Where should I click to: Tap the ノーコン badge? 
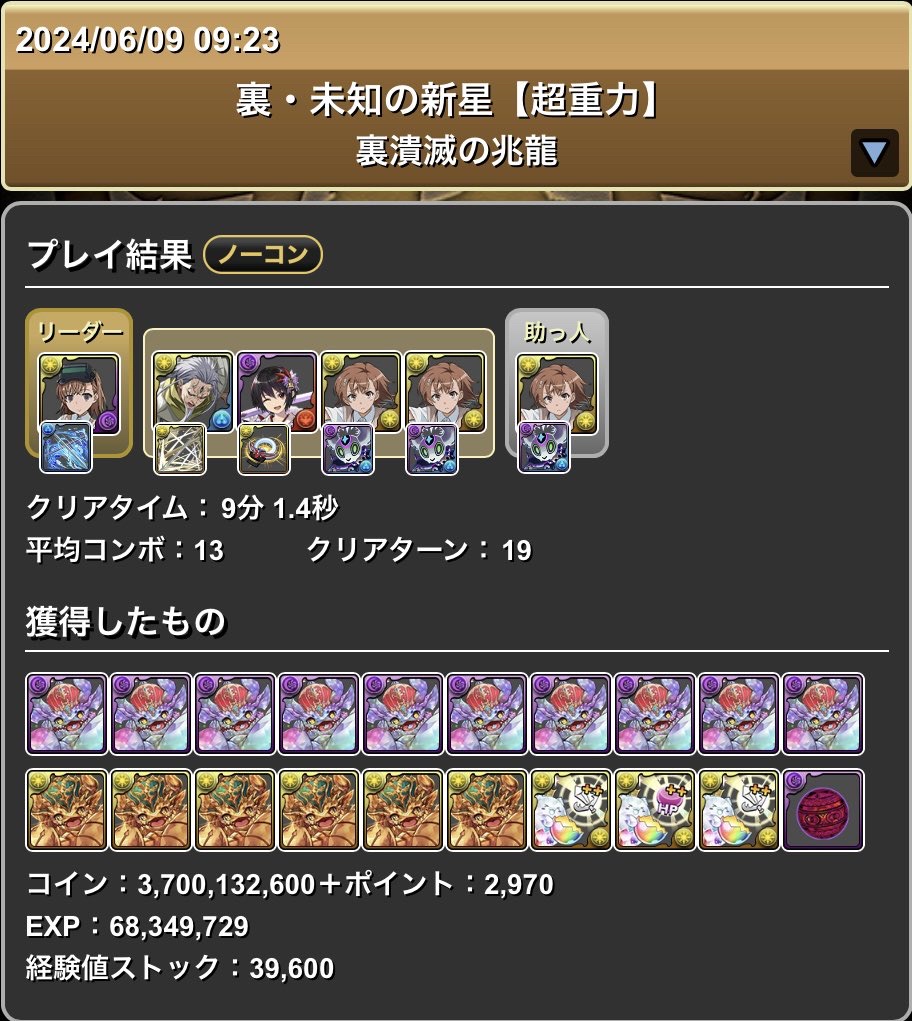263,254
